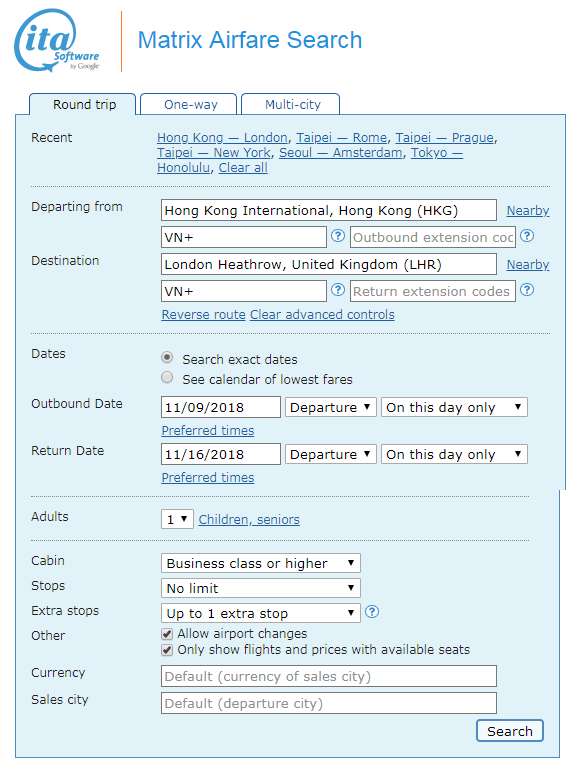Expand the Stops dropdown
Viewport: 580px width, 779px height.
coord(261,588)
